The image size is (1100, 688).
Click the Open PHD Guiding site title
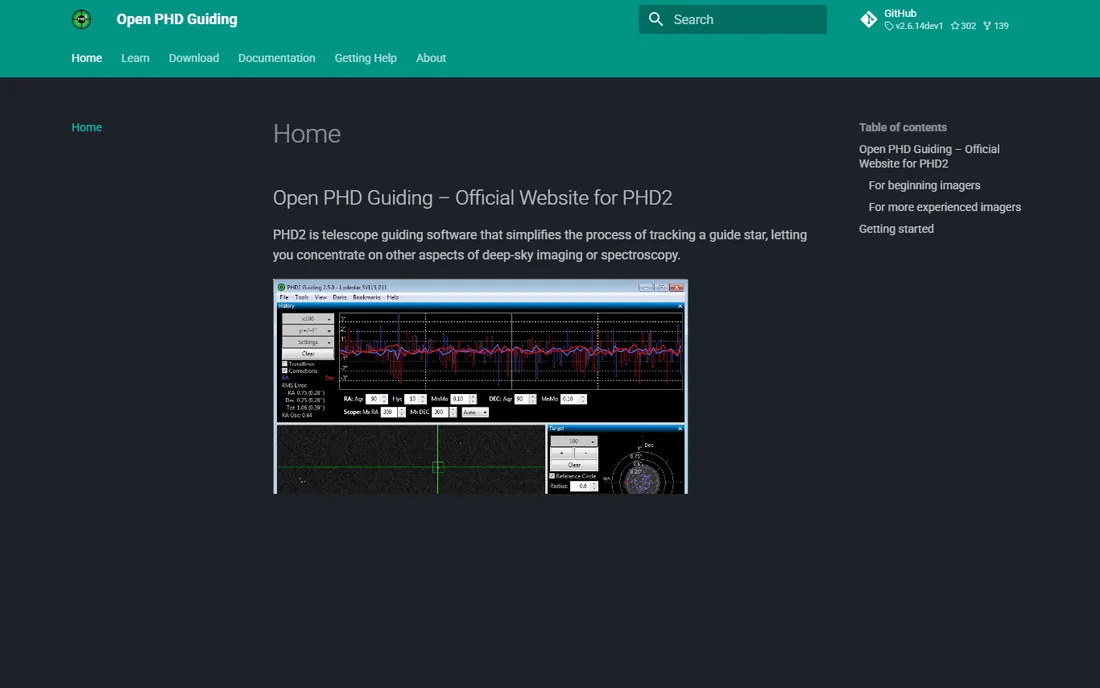(177, 19)
